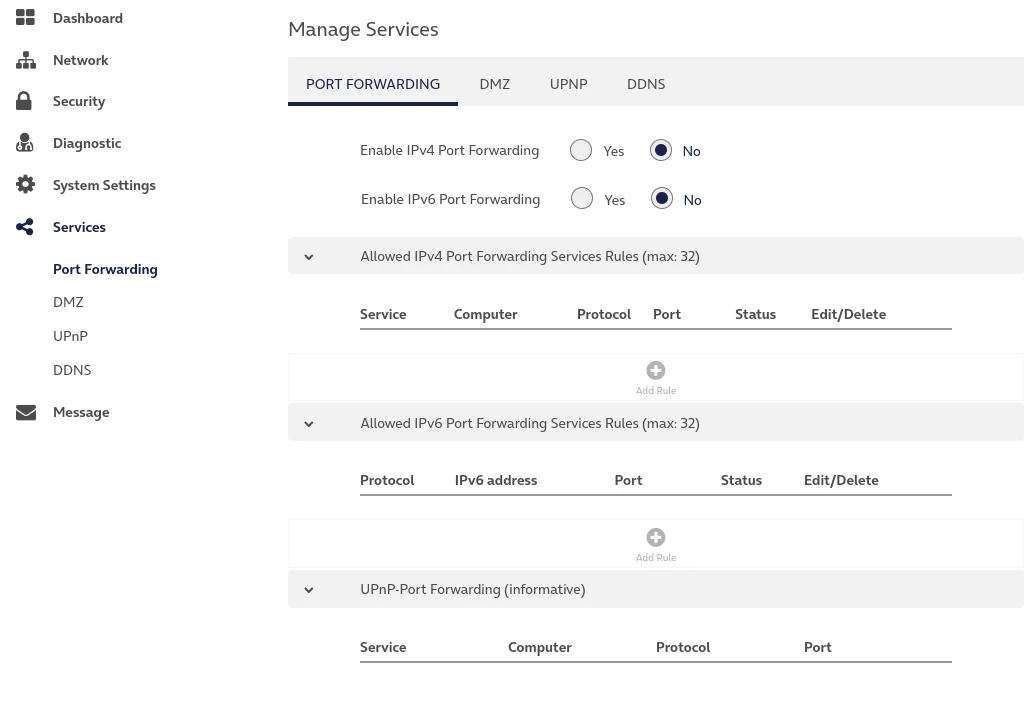1030x701 pixels.
Task: Open the UPnP sidebar link
Action: coord(70,336)
